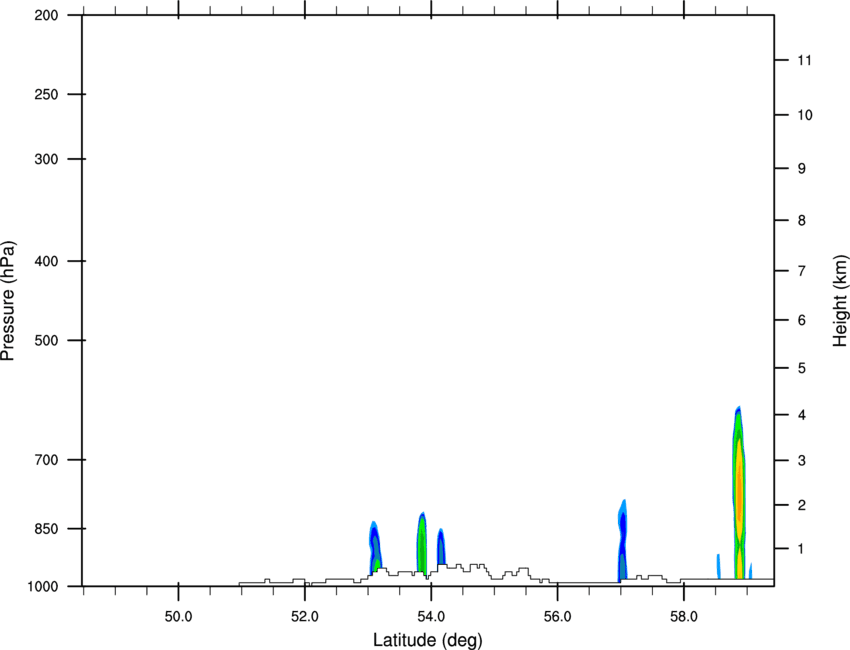Click the Pressure (hPa) axis title
Viewport: 850px width, 650px height.
pyautogui.click(x=8, y=300)
